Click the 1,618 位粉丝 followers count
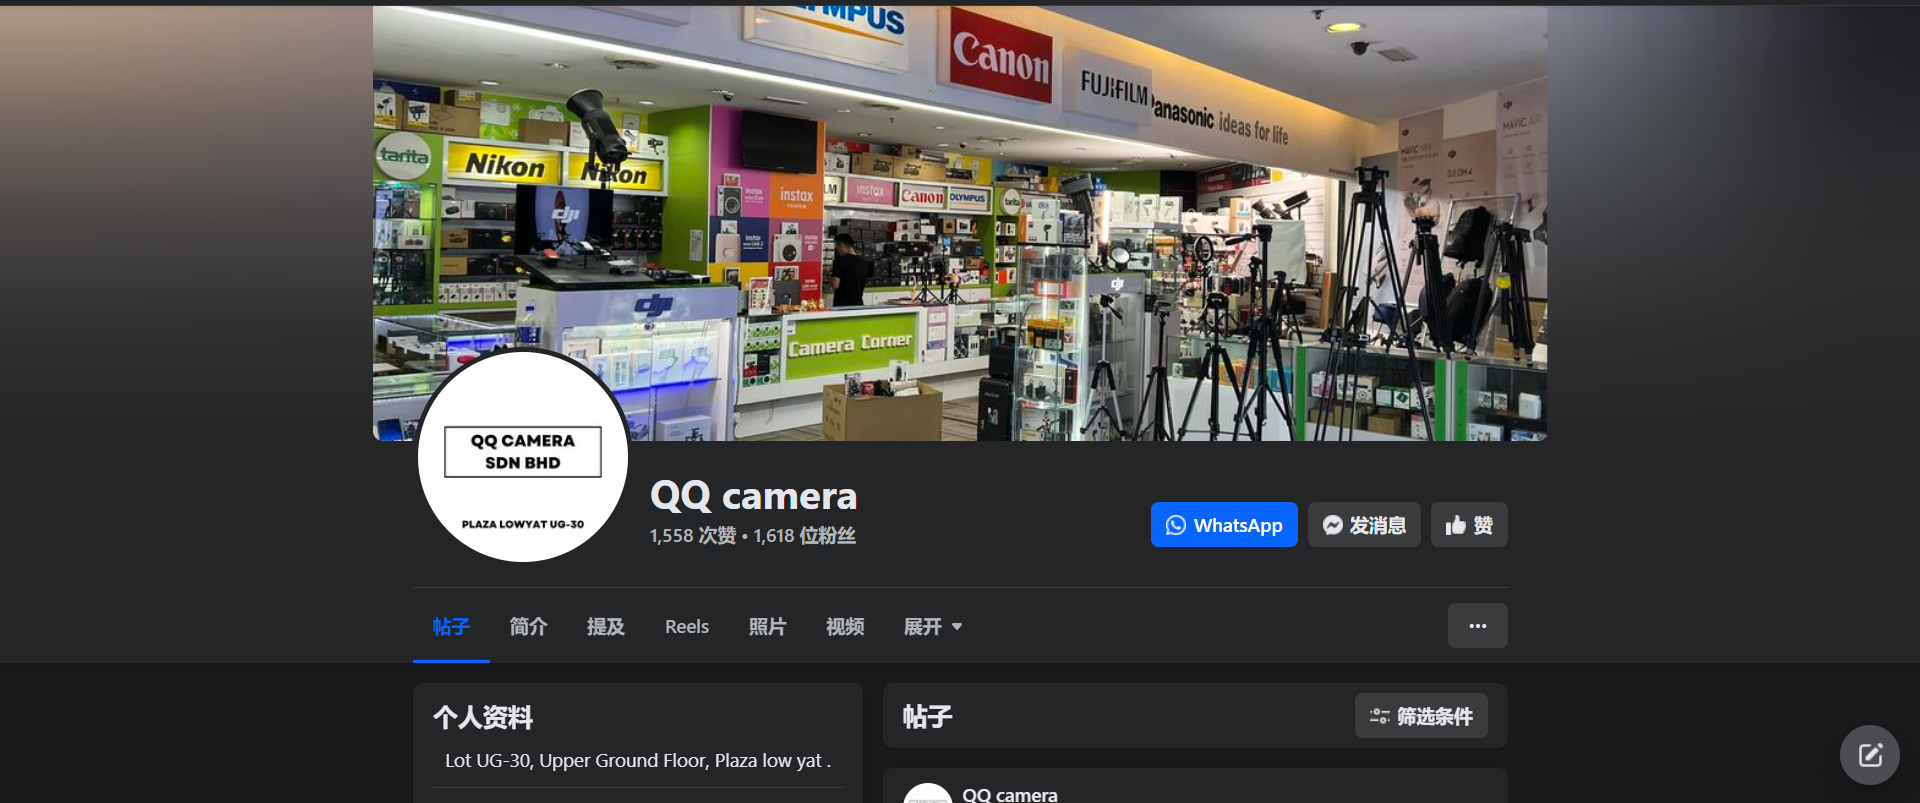 coord(804,536)
